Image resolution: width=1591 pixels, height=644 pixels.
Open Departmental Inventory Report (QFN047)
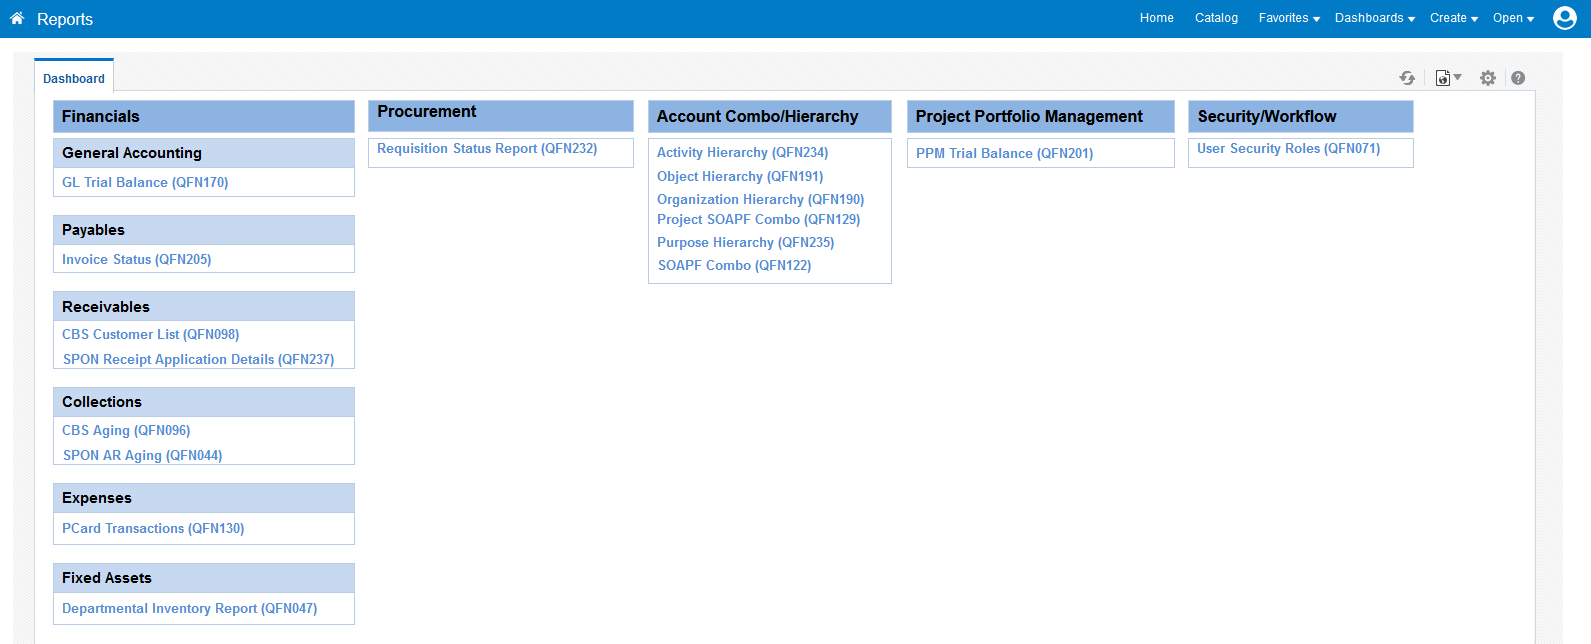[x=189, y=608]
